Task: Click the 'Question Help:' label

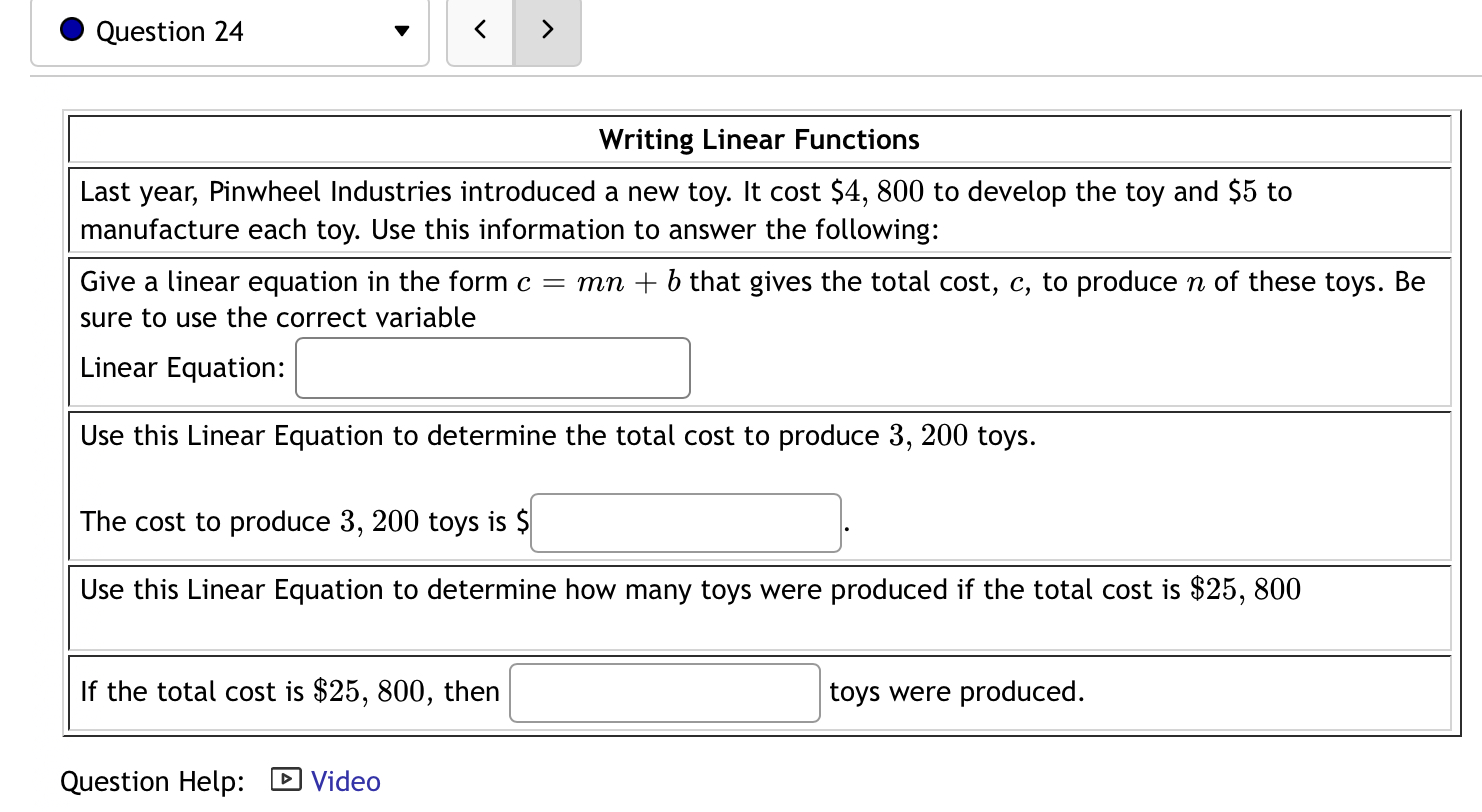Action: (153, 781)
